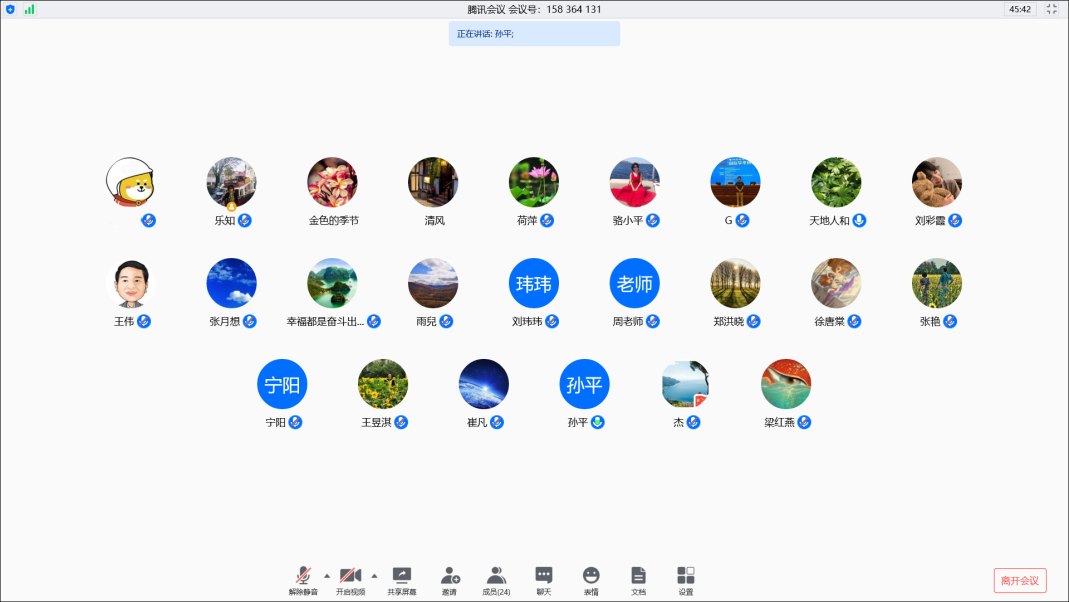
Task: Select 孙平's avatar tile
Action: [584, 385]
